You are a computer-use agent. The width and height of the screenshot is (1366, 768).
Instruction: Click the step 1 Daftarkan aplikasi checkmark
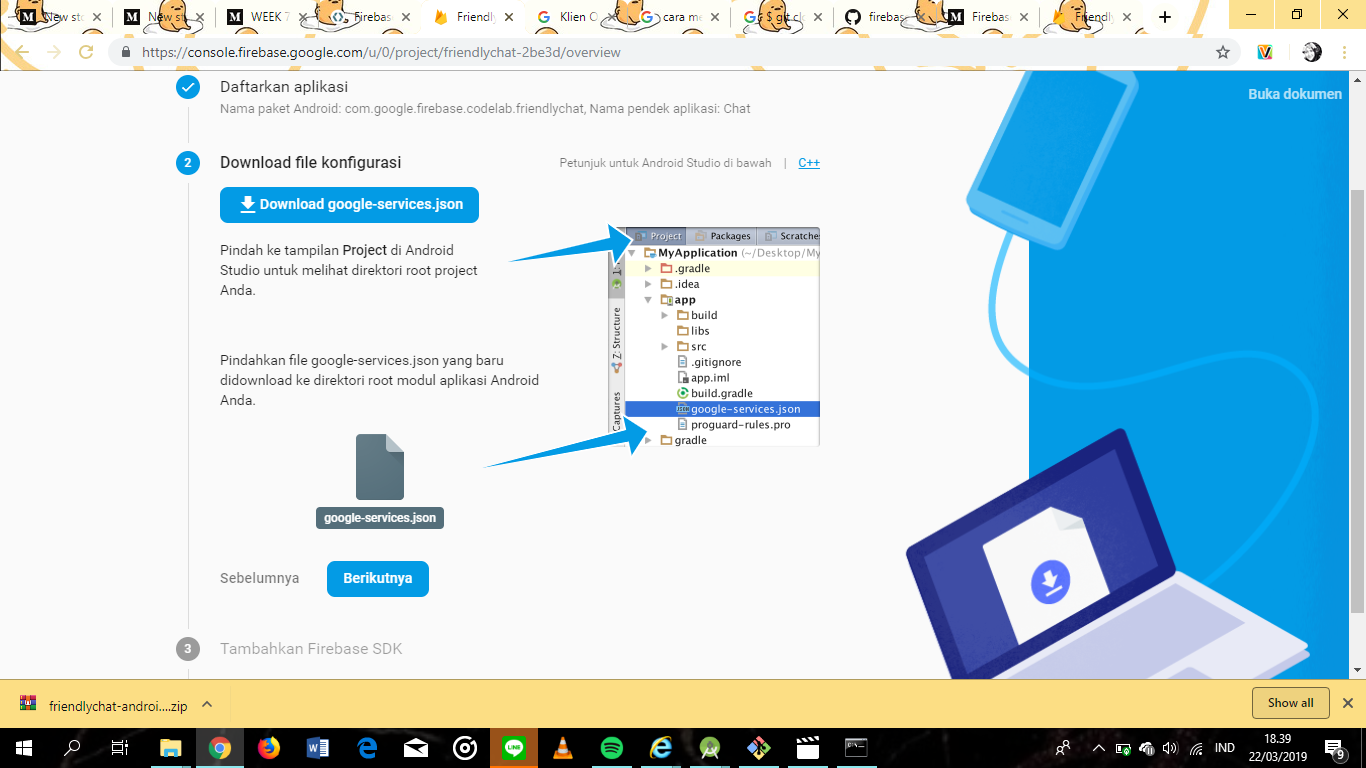[188, 87]
